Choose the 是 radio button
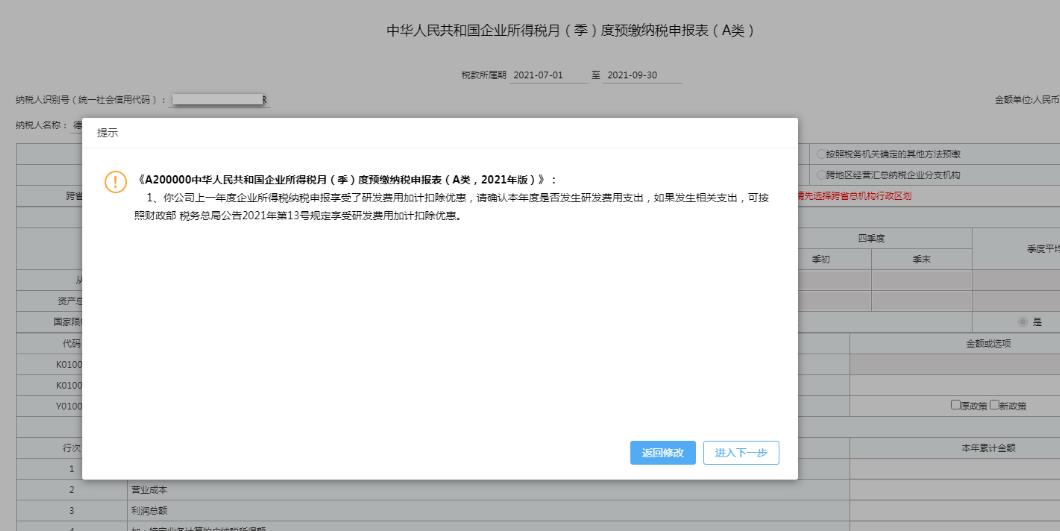This screenshot has width=1060, height=531. 1021,322
